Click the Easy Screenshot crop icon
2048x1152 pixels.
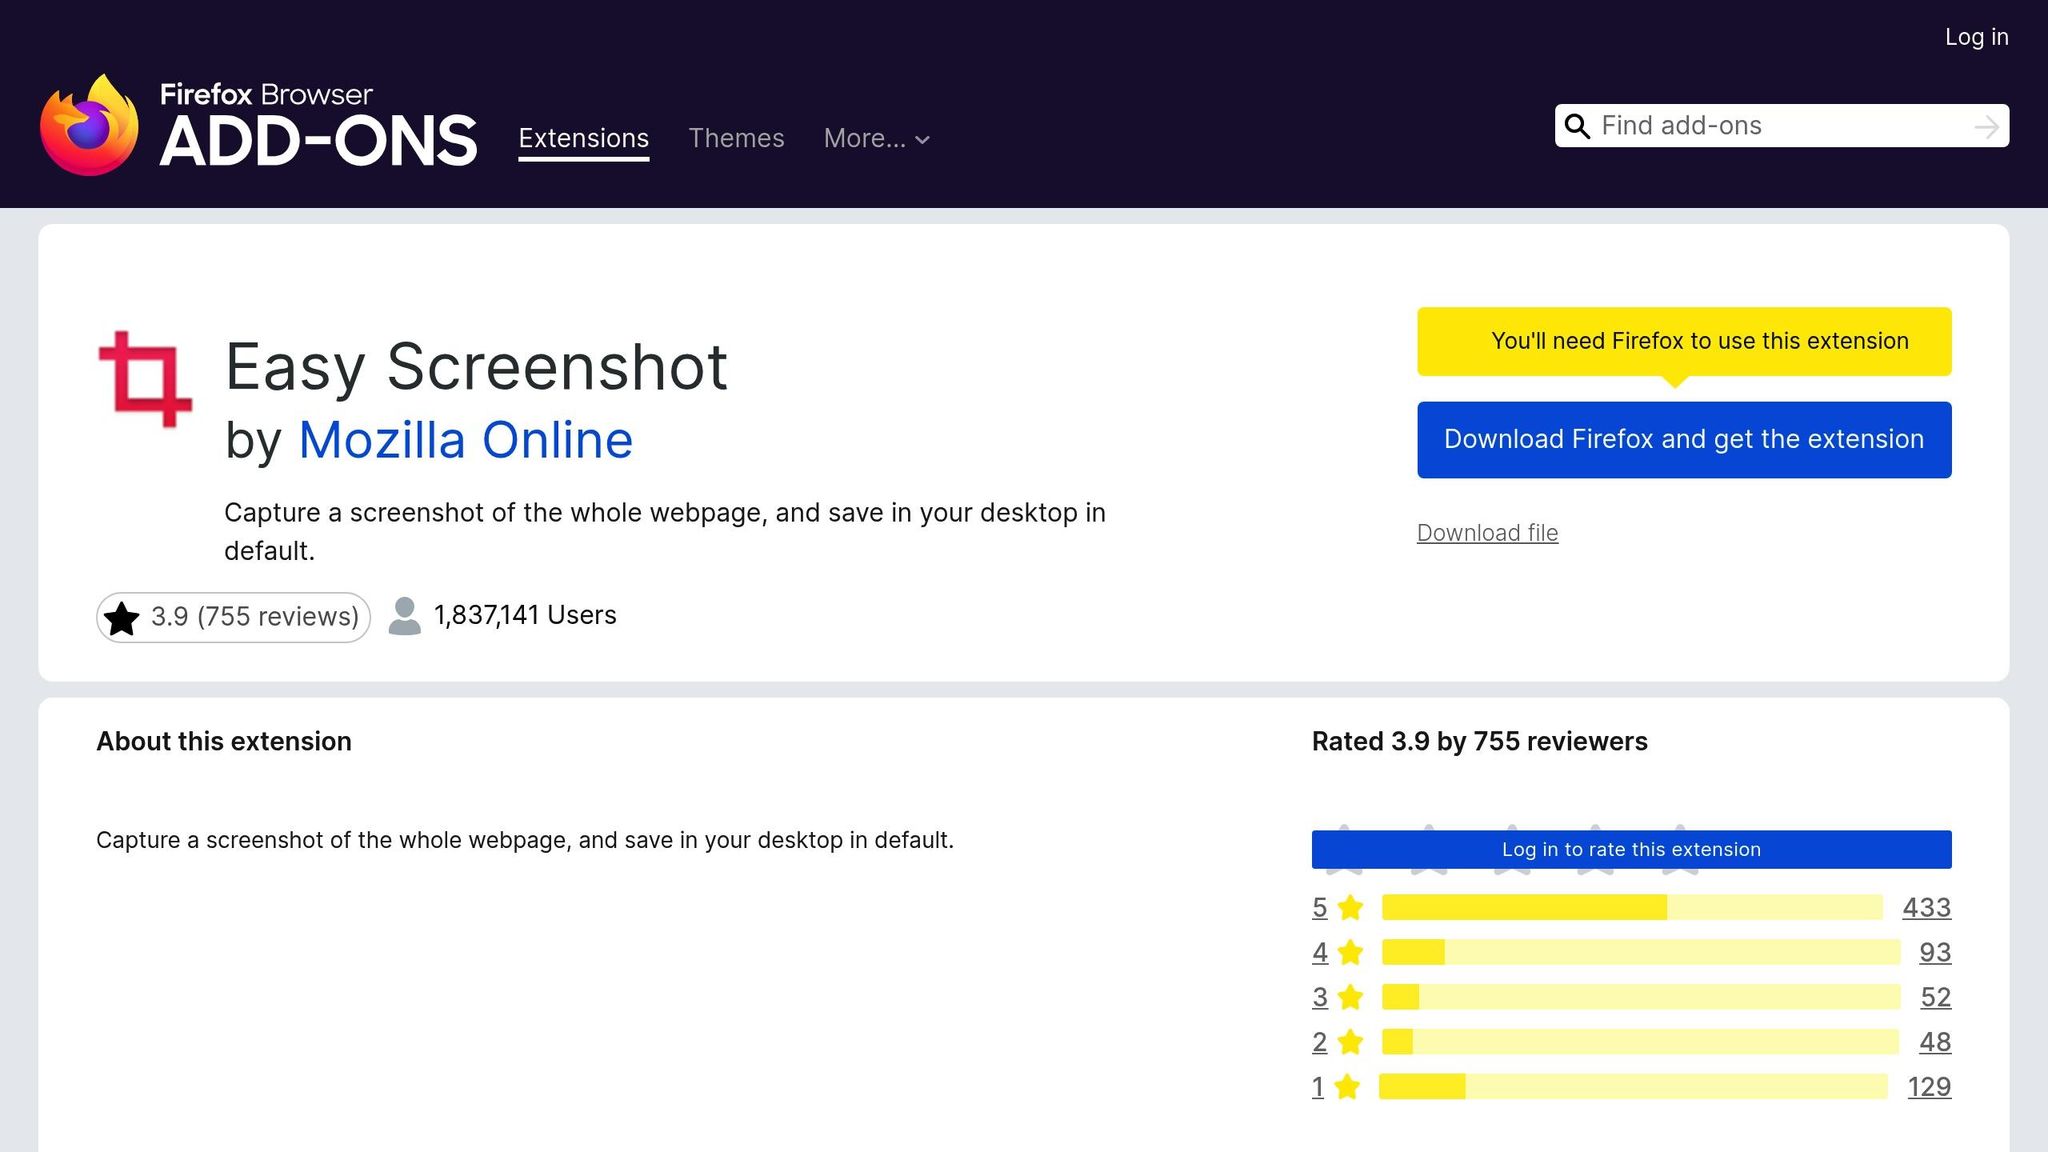(145, 379)
